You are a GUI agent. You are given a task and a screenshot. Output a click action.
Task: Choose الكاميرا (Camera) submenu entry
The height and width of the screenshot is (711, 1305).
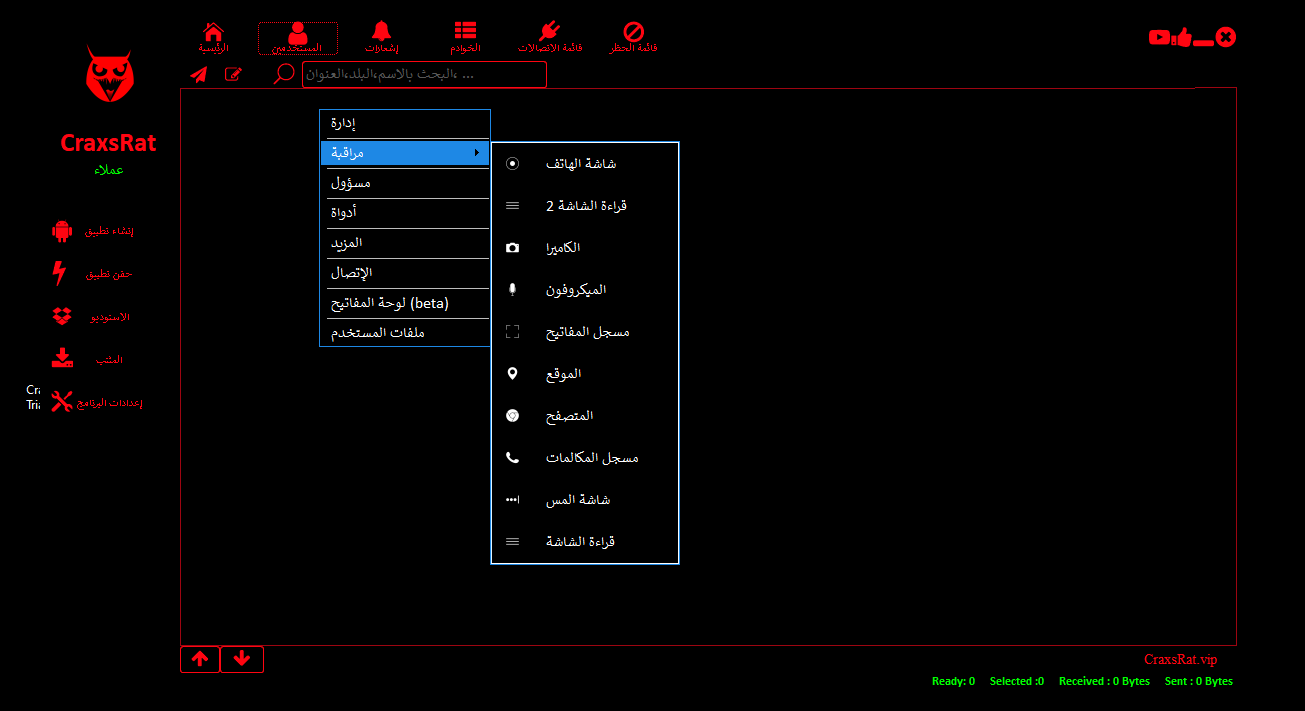(585, 248)
